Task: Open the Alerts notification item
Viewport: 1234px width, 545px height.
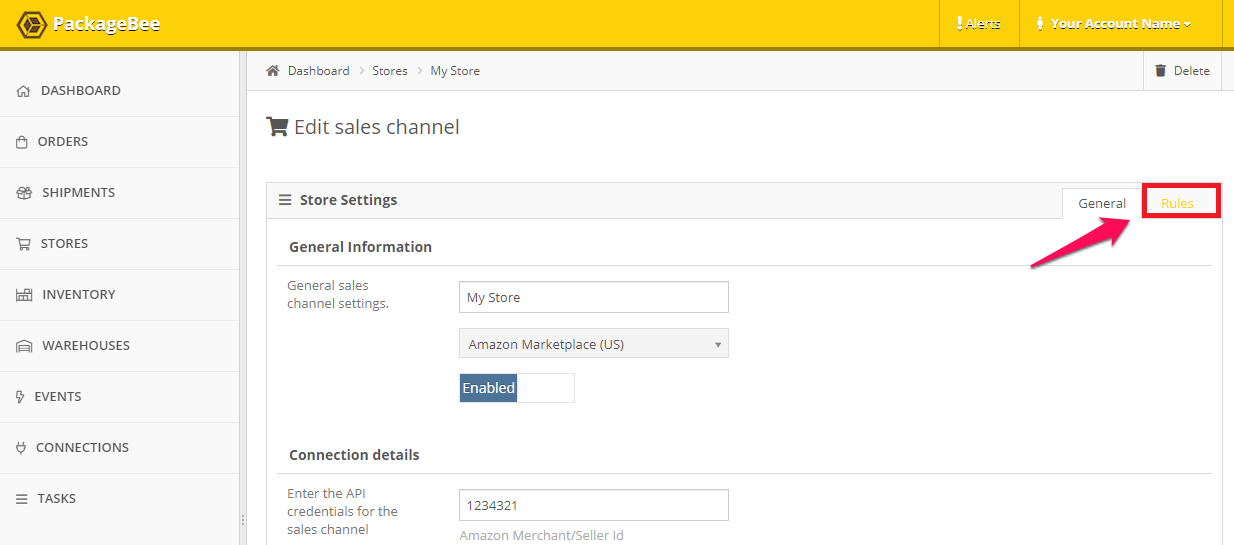Action: [979, 23]
